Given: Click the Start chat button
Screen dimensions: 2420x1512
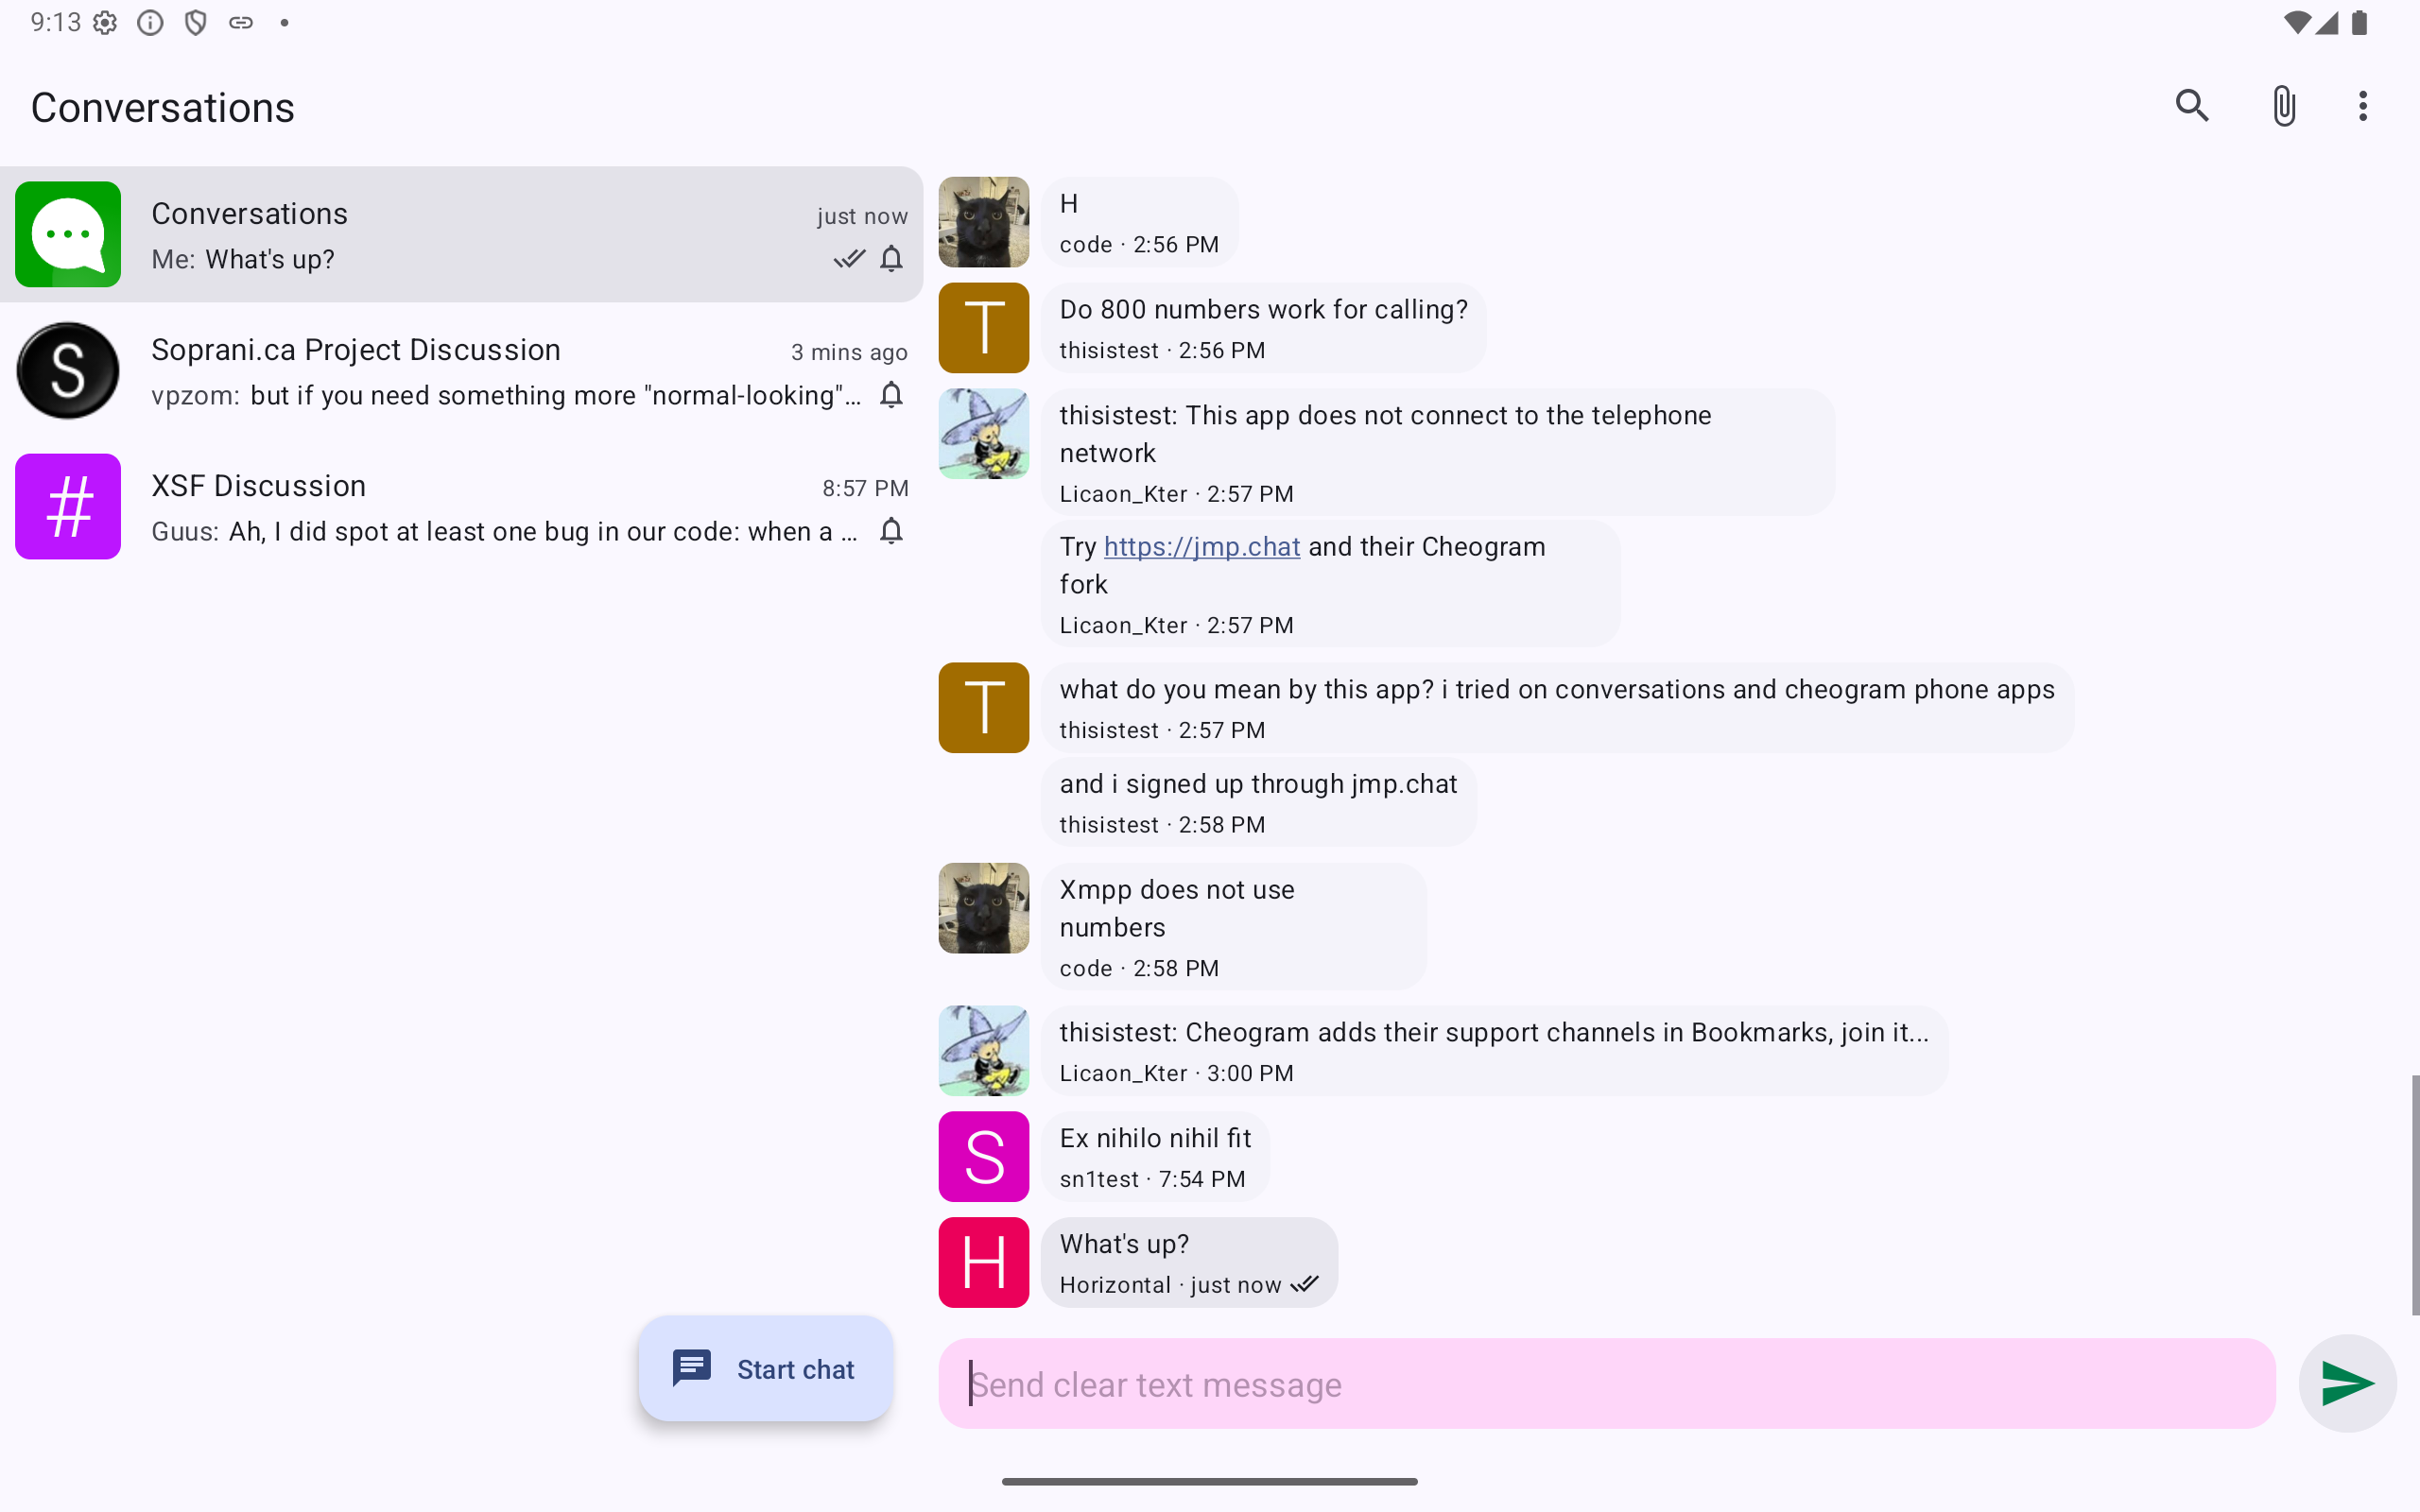Looking at the screenshot, I should coord(766,1368).
